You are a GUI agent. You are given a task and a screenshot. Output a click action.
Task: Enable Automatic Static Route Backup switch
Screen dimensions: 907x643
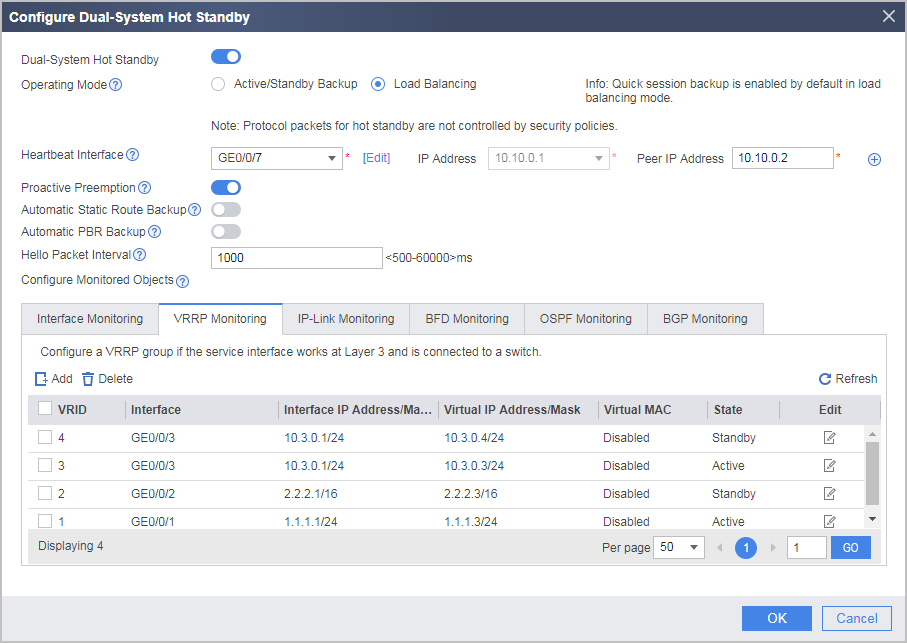tap(226, 209)
